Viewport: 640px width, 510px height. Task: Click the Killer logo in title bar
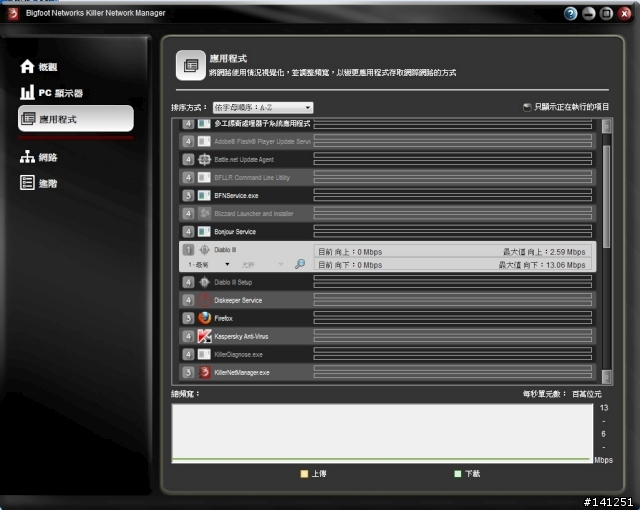[x=13, y=13]
